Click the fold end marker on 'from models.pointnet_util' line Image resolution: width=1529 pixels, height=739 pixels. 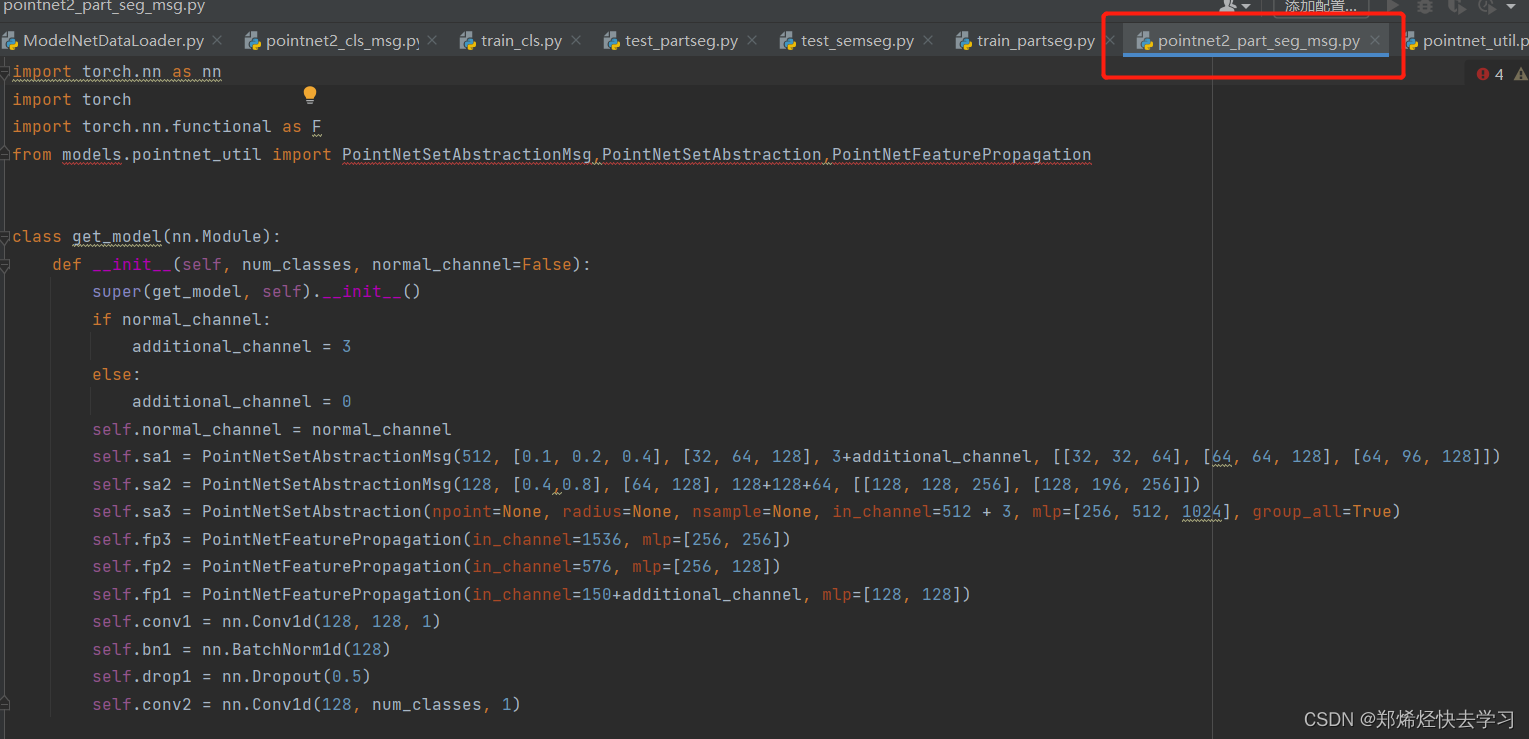[x=5, y=154]
